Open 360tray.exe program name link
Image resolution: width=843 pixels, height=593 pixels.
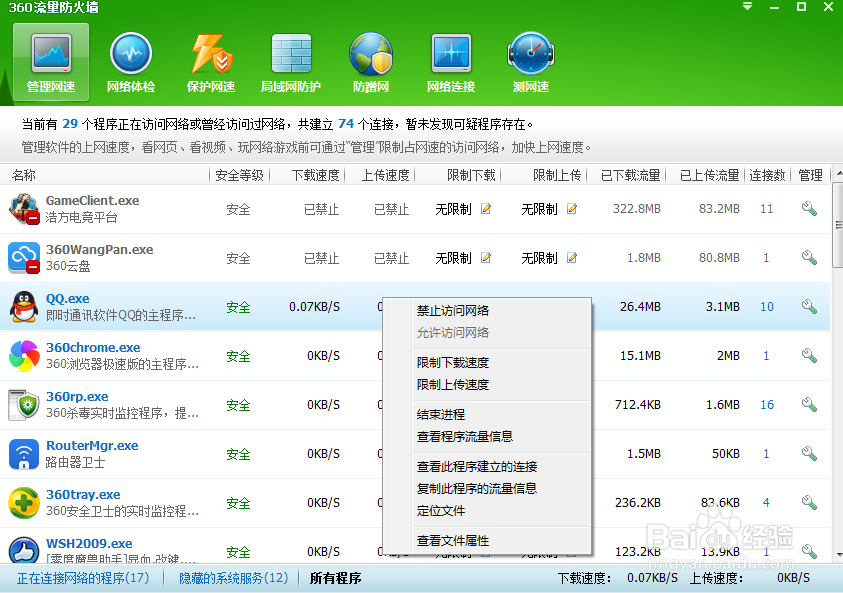(83, 494)
